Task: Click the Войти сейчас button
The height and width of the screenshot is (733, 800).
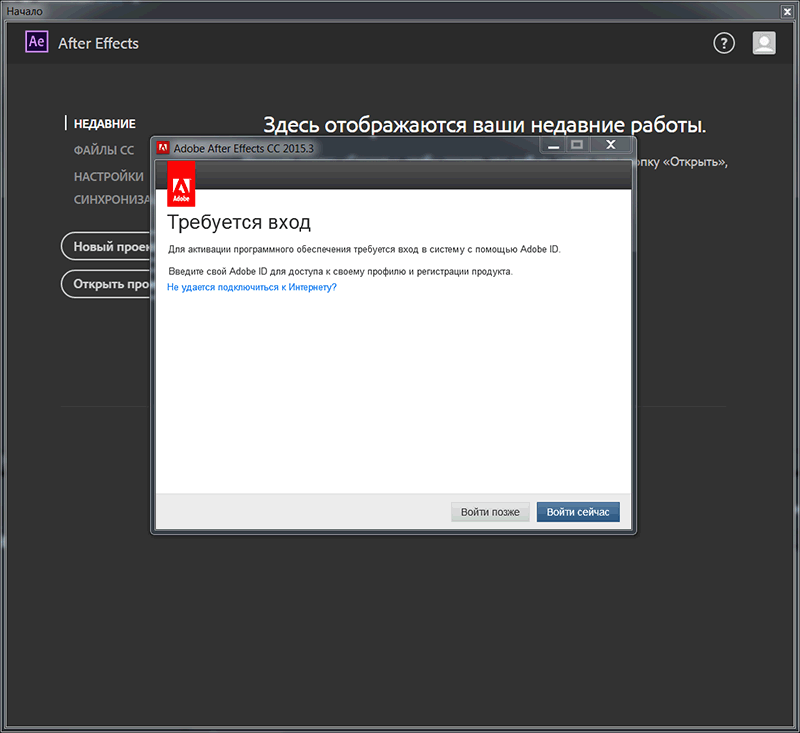Action: point(578,512)
